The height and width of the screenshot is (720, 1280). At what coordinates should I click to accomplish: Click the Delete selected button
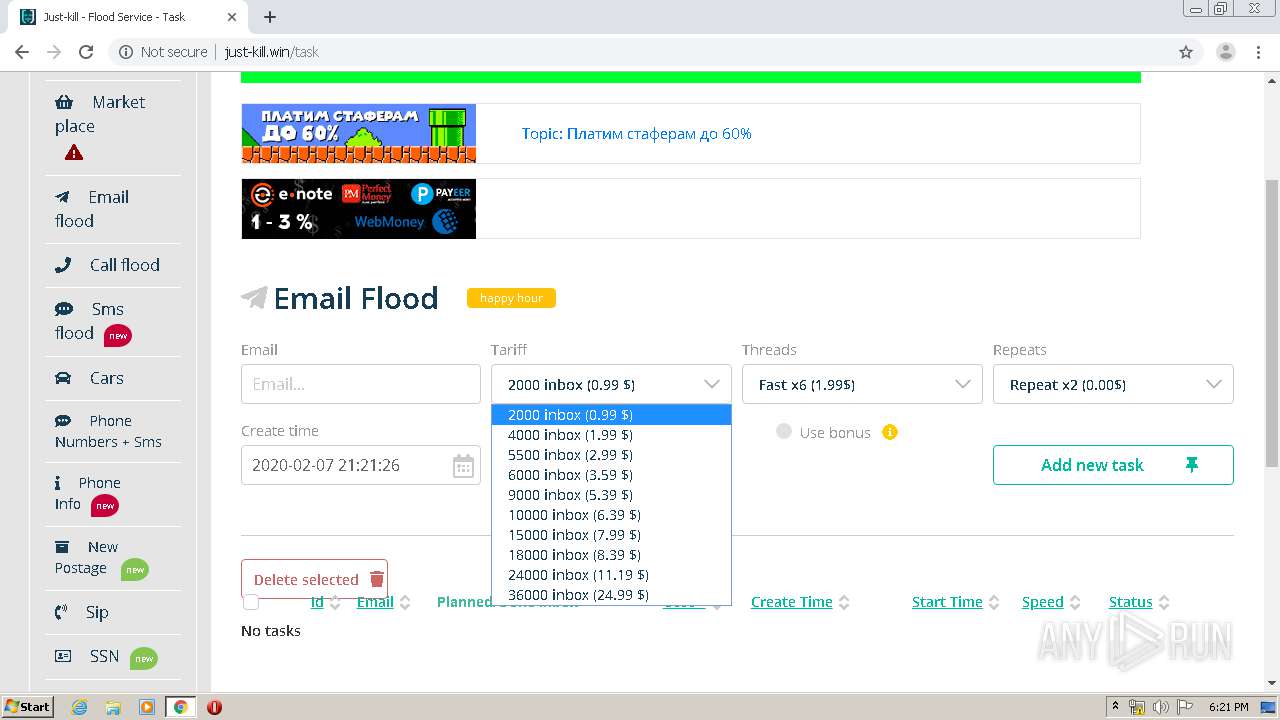click(x=314, y=579)
